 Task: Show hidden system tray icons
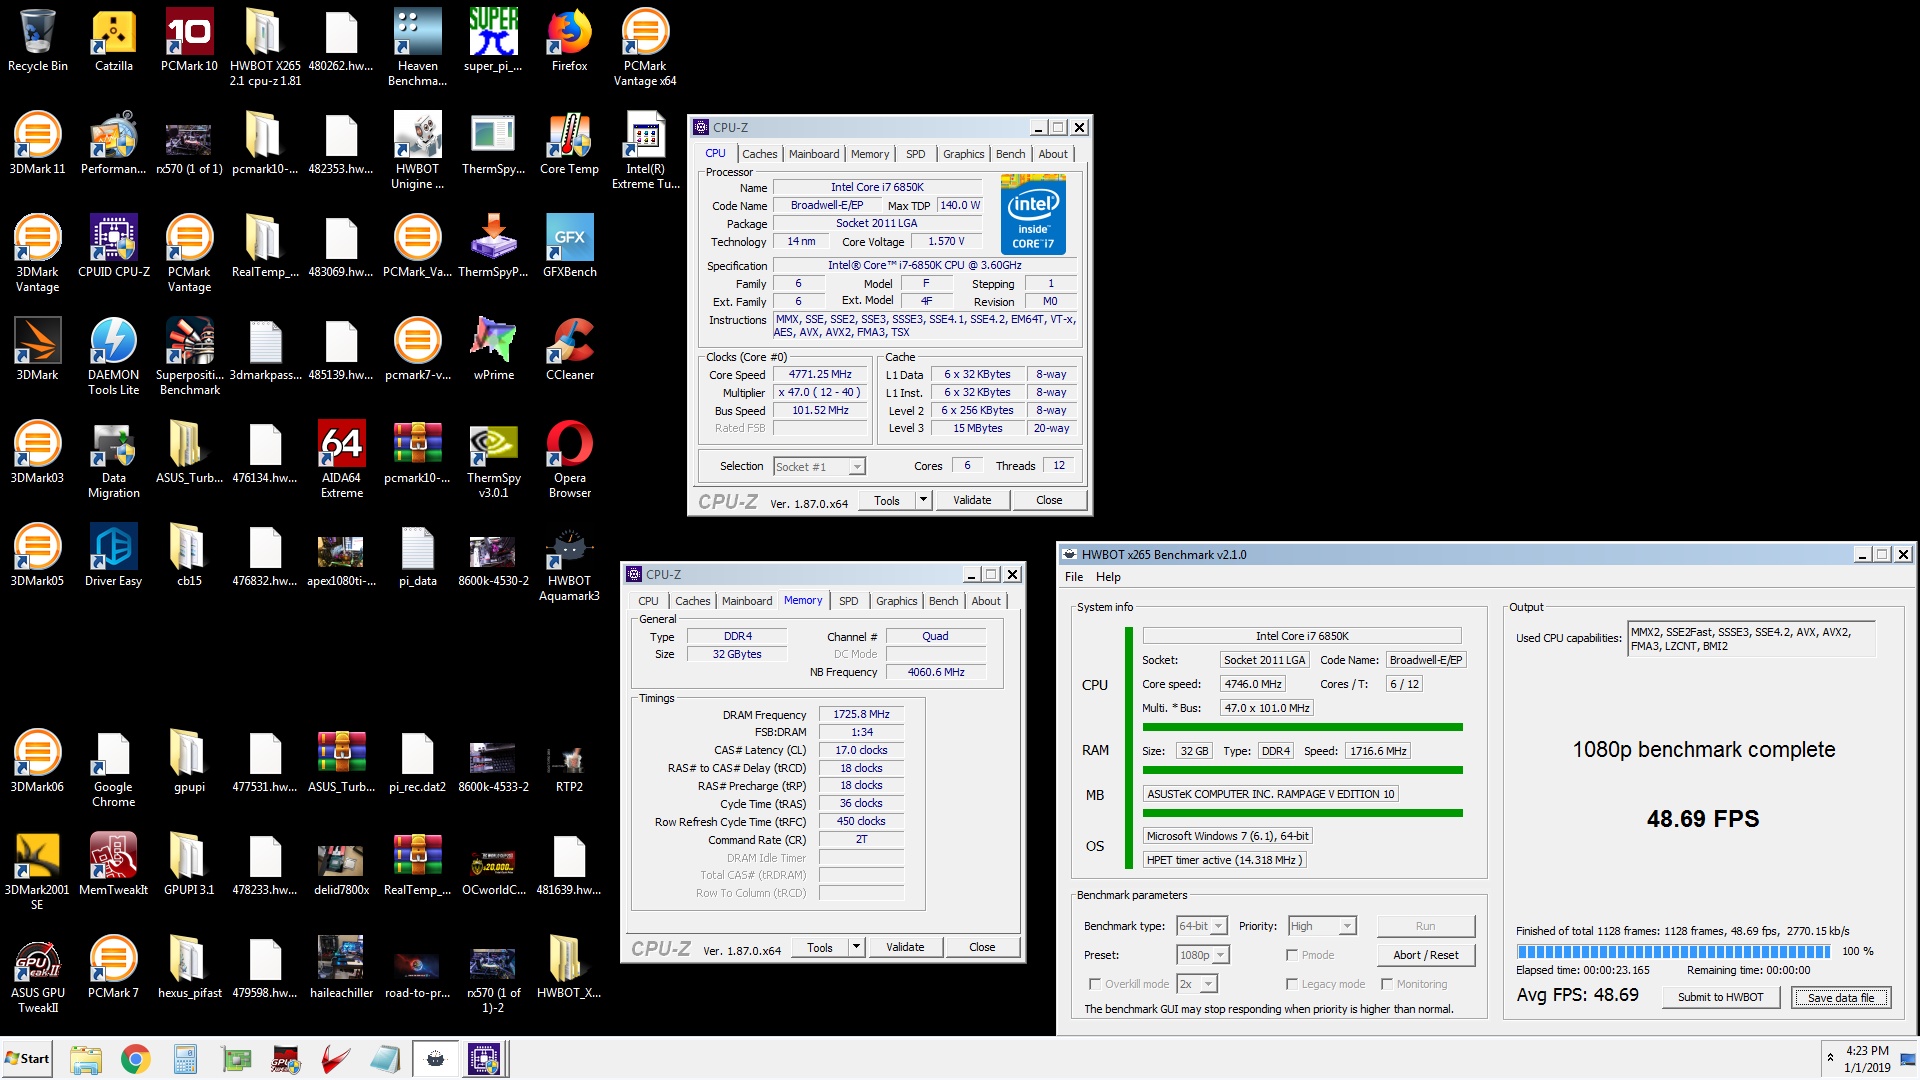tap(1830, 1058)
